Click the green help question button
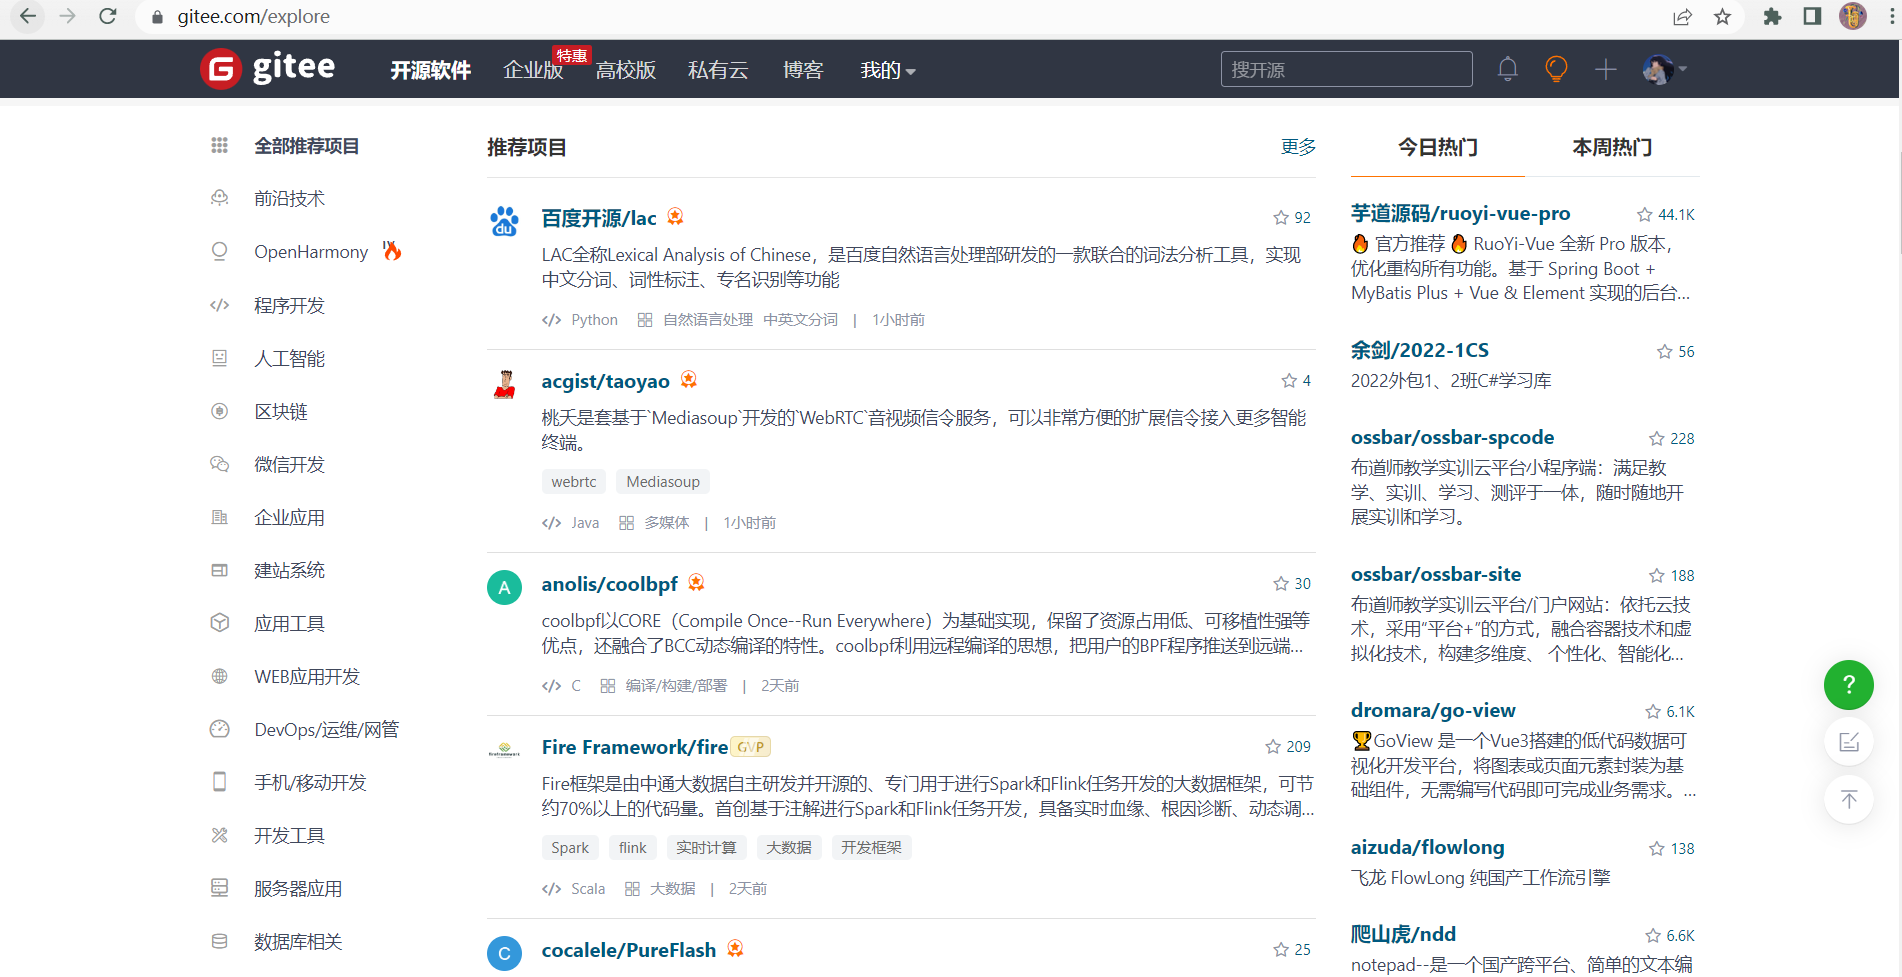The image size is (1902, 977). tap(1848, 684)
